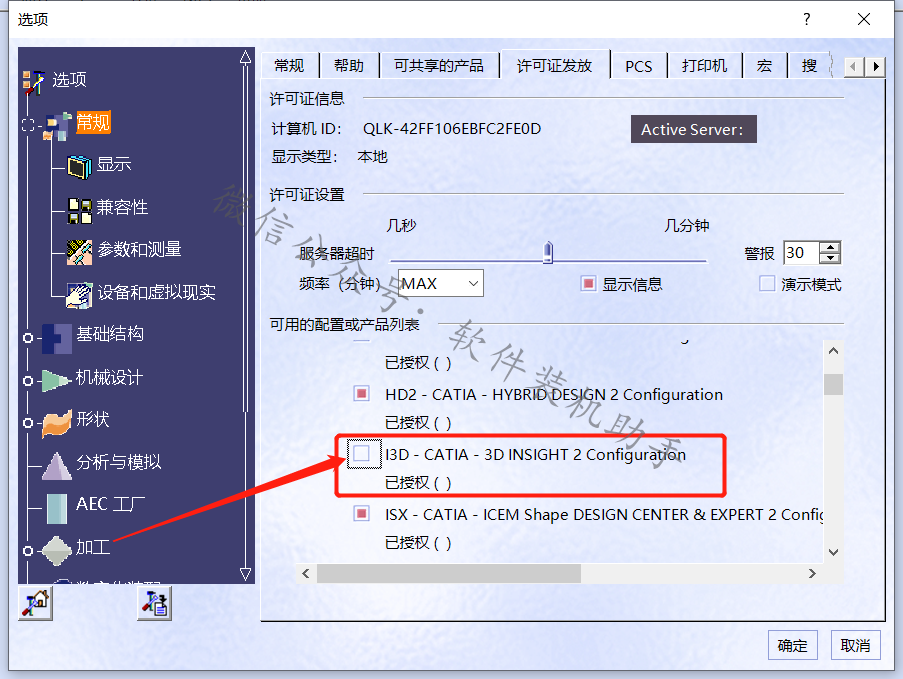Check the I3D 3D INSIGHT 2 checkbox

(362, 453)
